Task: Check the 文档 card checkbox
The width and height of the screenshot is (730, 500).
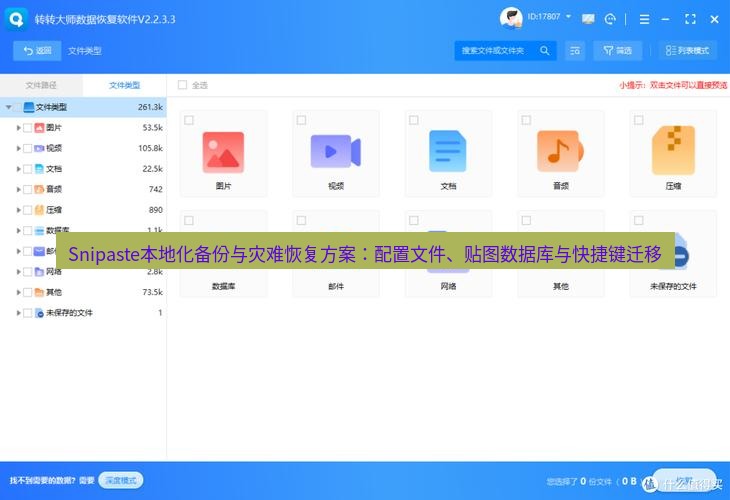Action: [x=413, y=120]
